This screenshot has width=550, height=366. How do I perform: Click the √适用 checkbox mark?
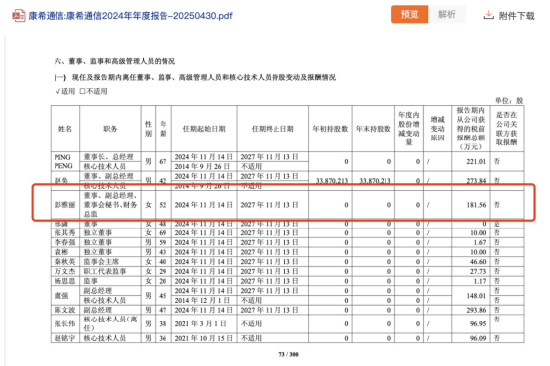pos(65,91)
